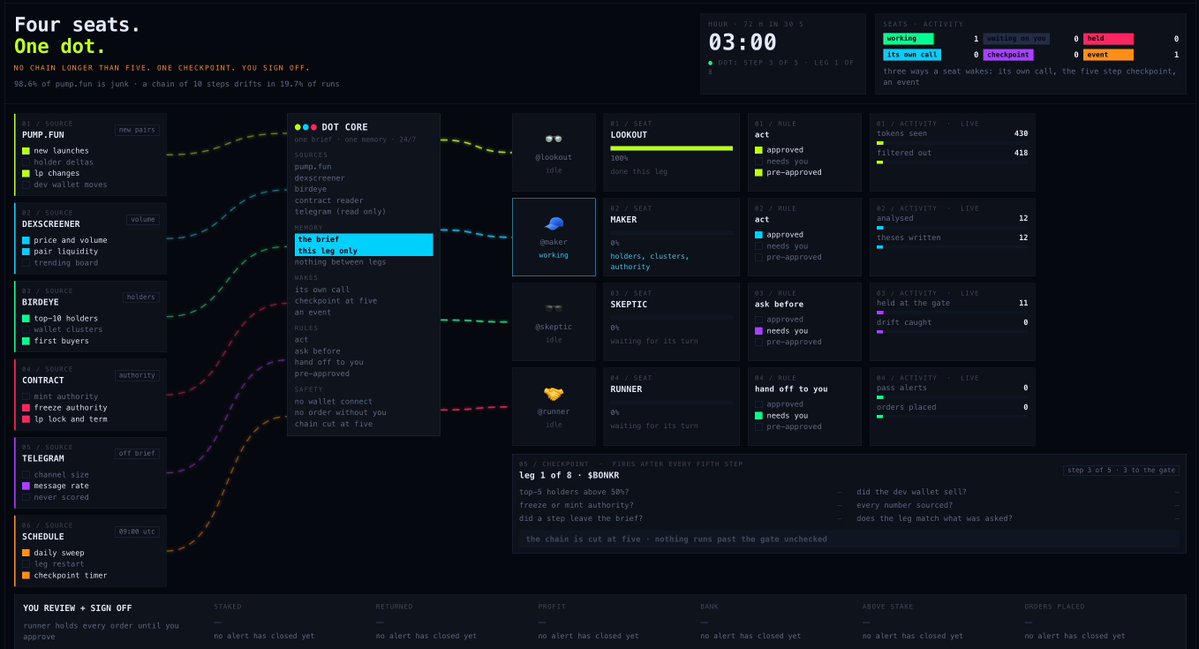Click the "step 3 of 5 · 3 to the gate" badge
1199x649 pixels.
pos(1122,470)
